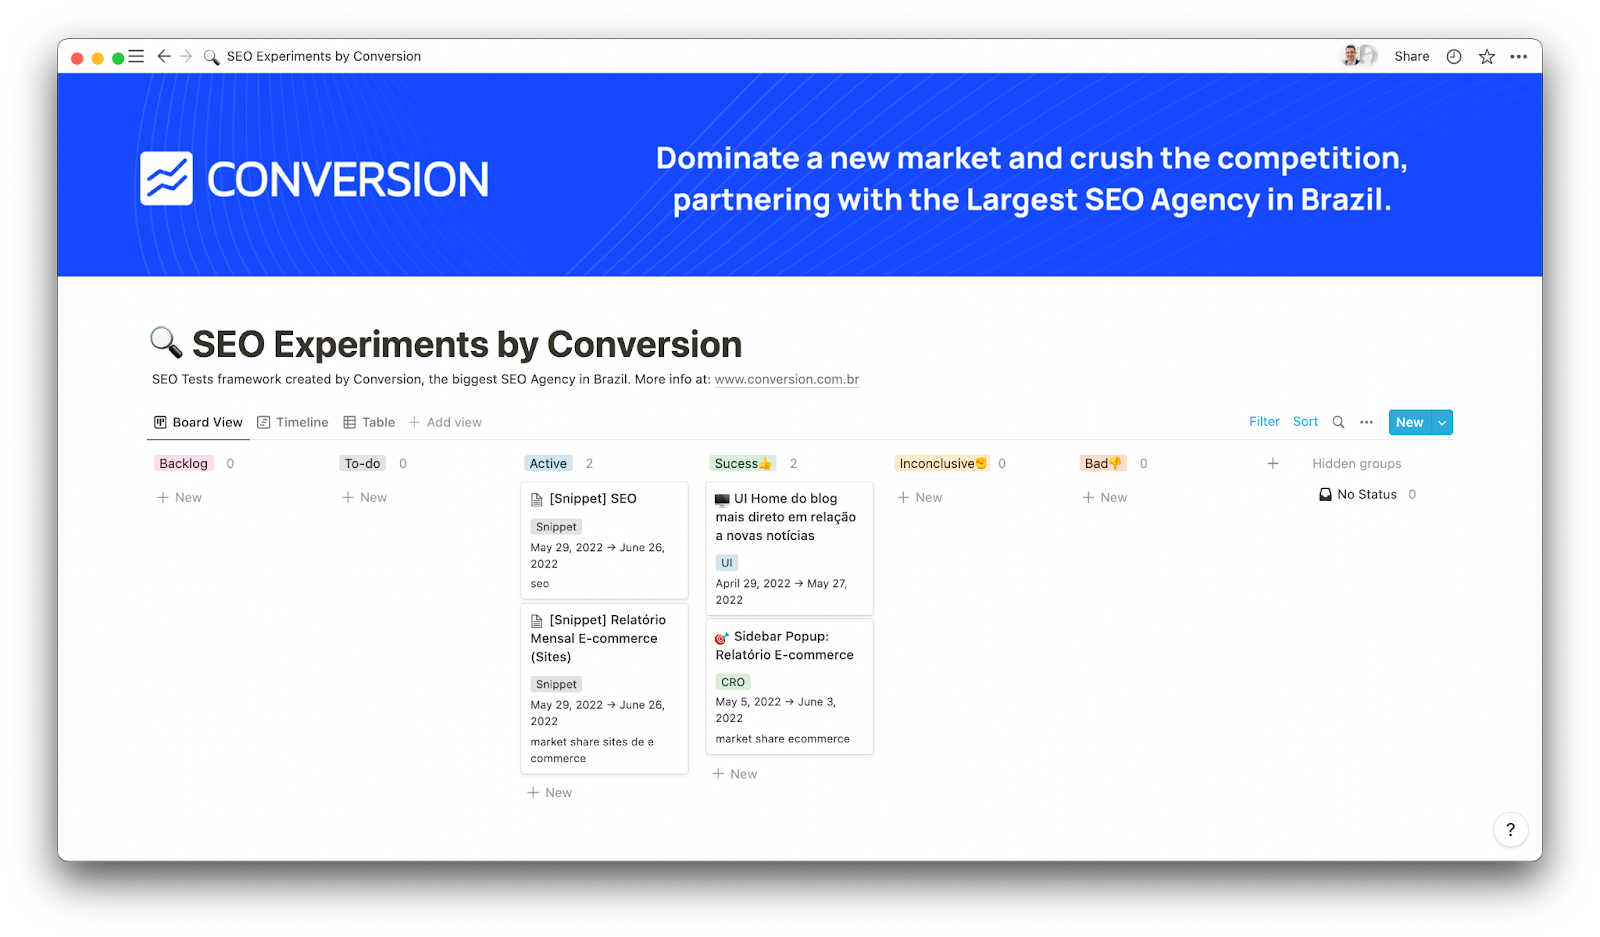Click the Snippet tag on Relatório Mensal card
The width and height of the screenshot is (1600, 937).
pos(556,685)
